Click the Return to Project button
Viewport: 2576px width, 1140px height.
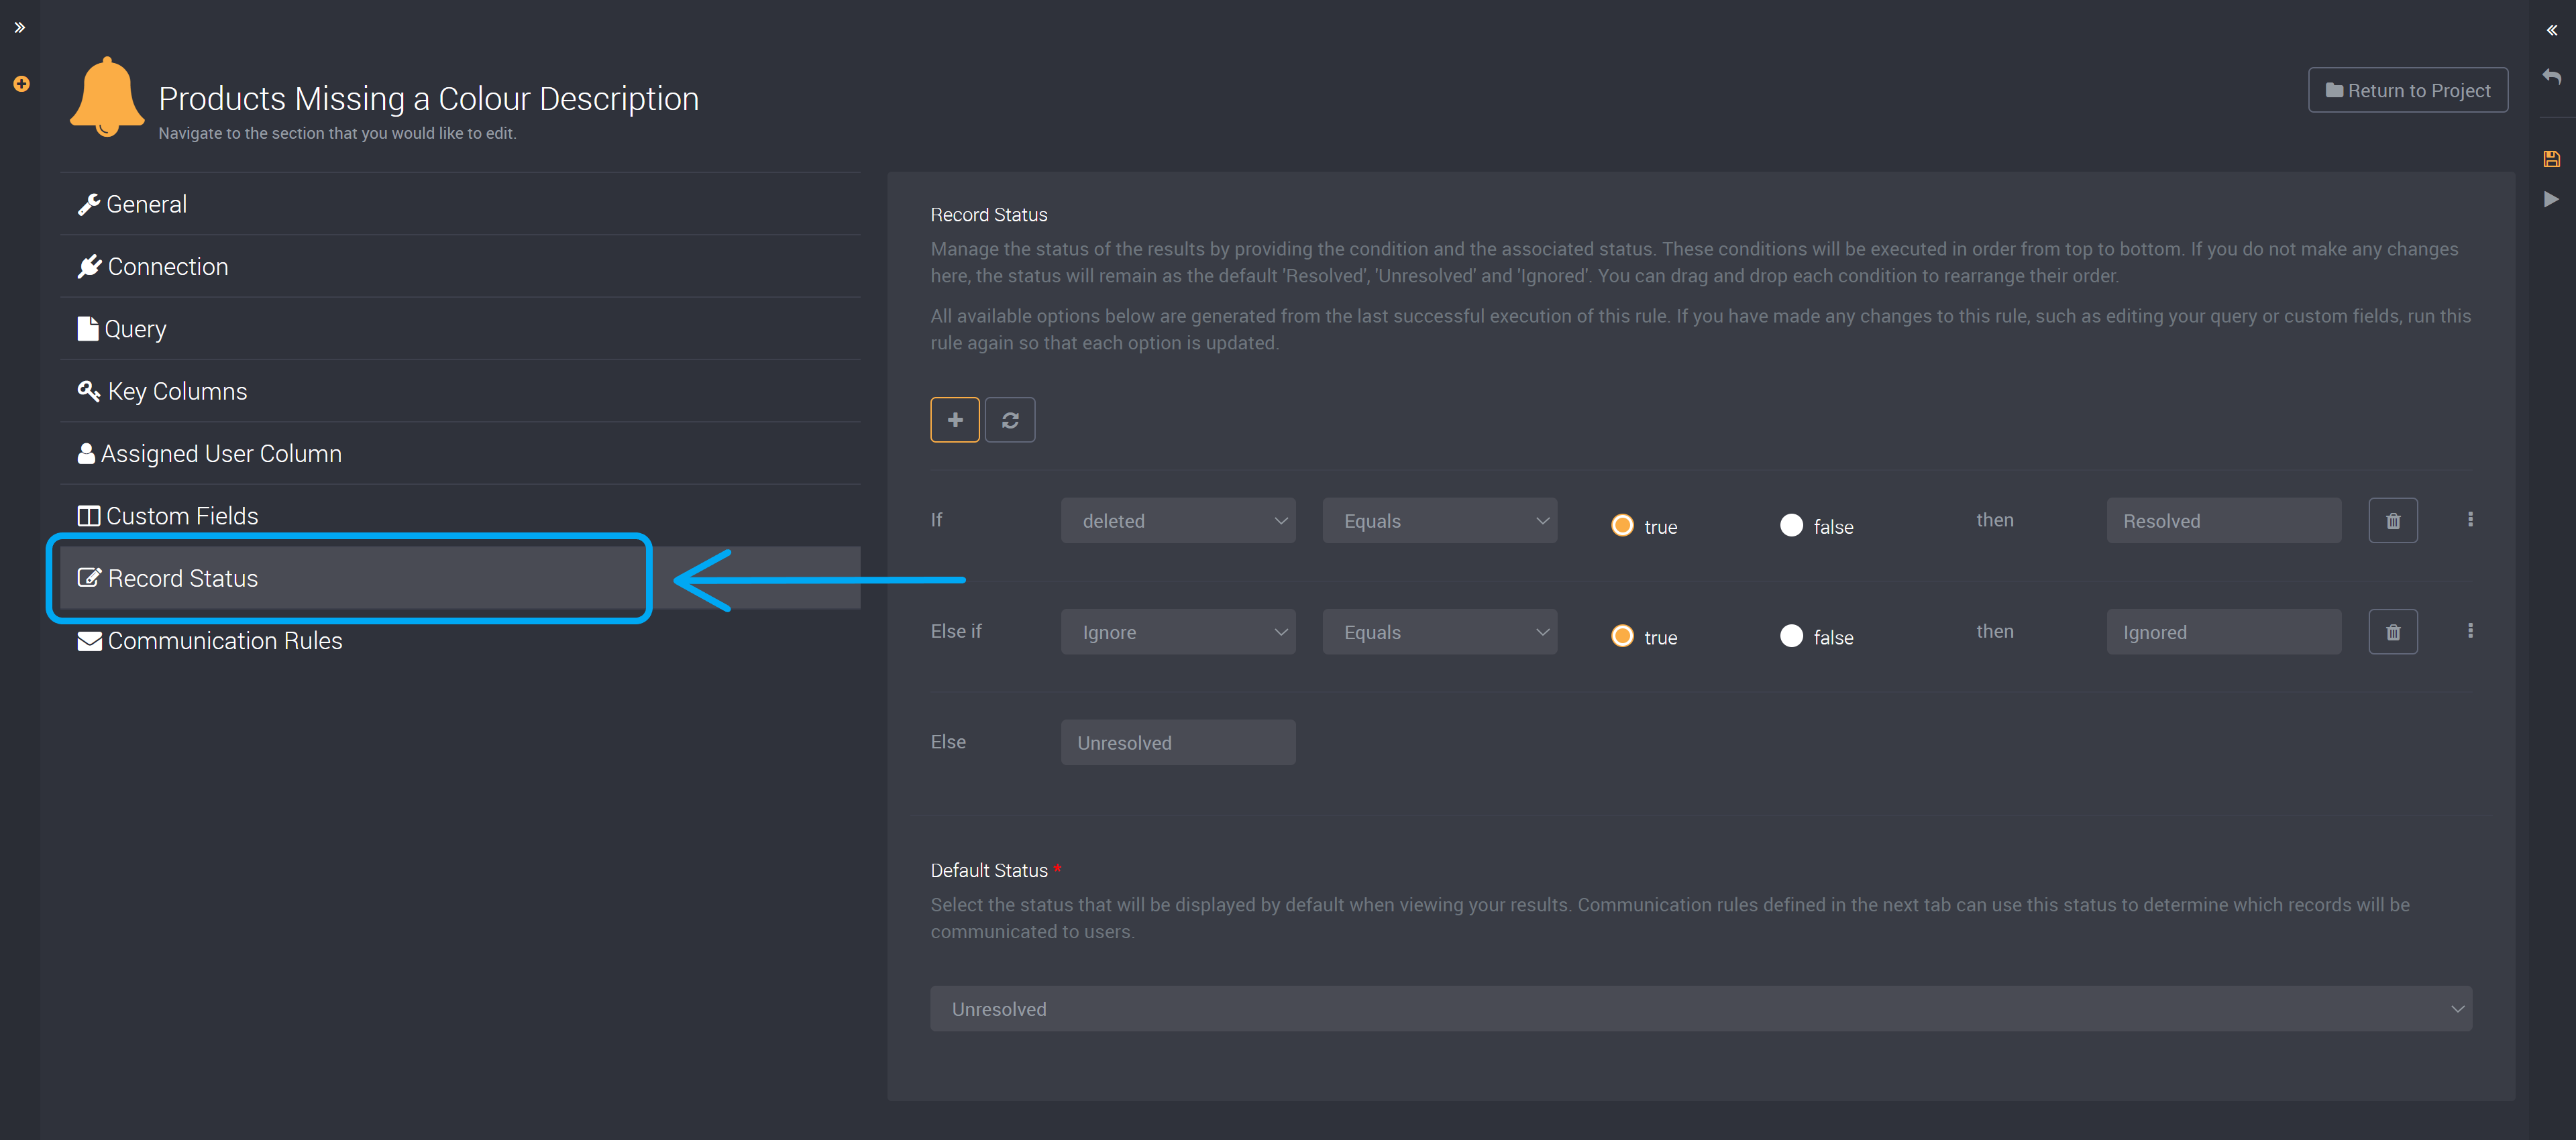2407,90
